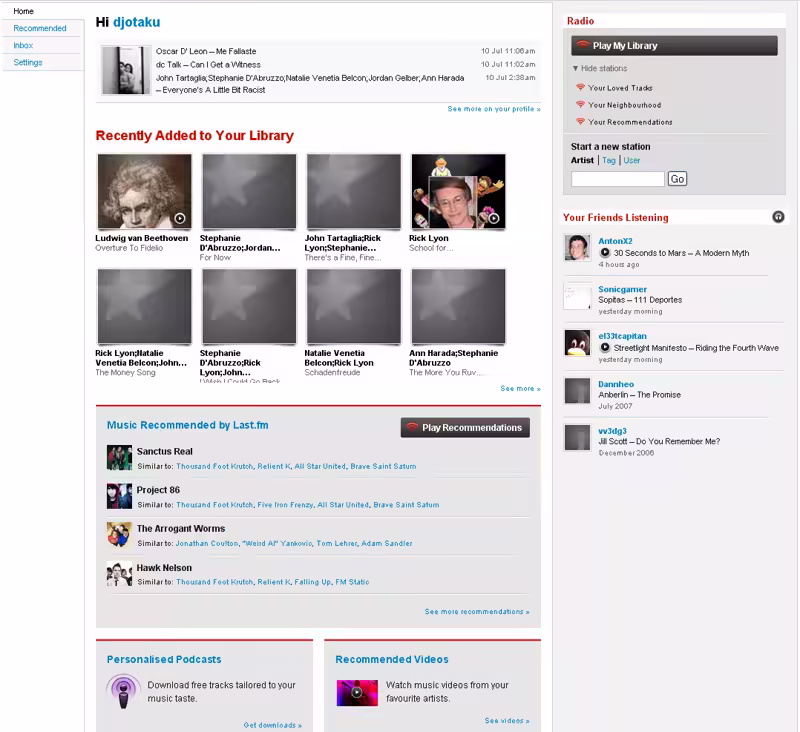Open AntonX2's avatar picture
The height and width of the screenshot is (732, 800).
[x=577, y=248]
